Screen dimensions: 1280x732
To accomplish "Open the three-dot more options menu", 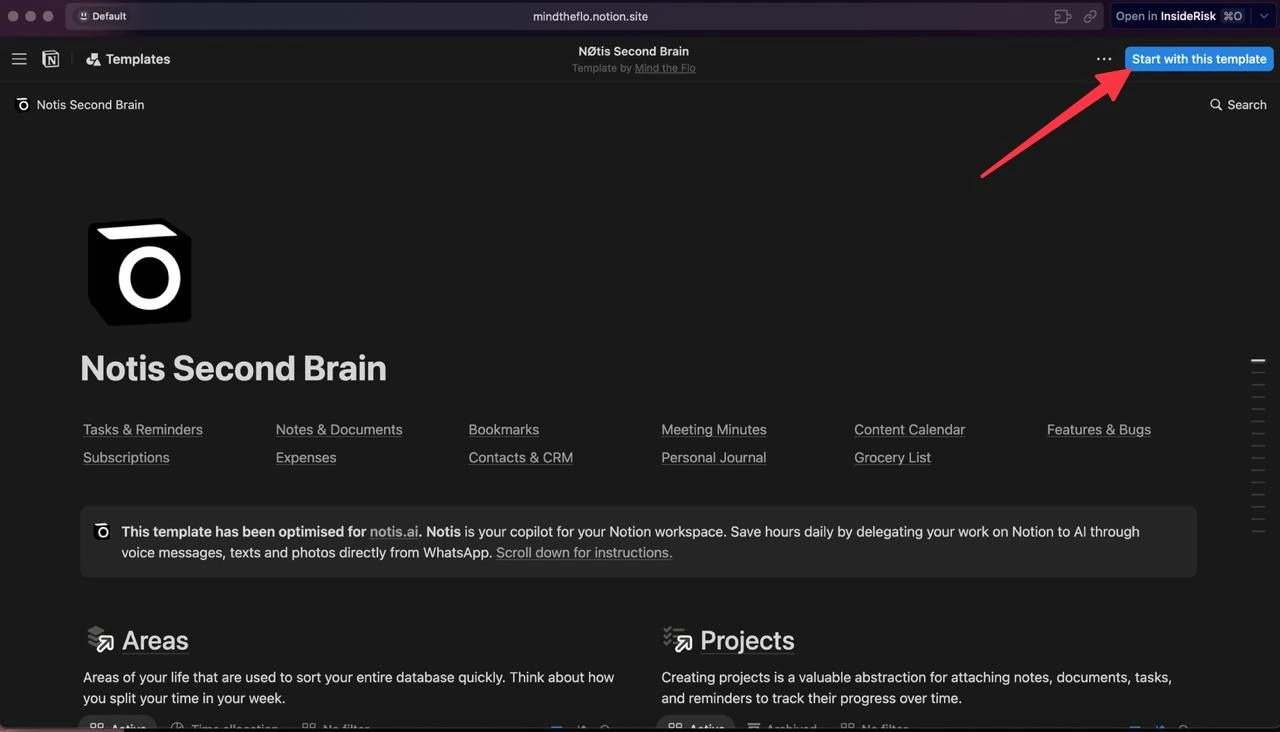I will coord(1104,59).
